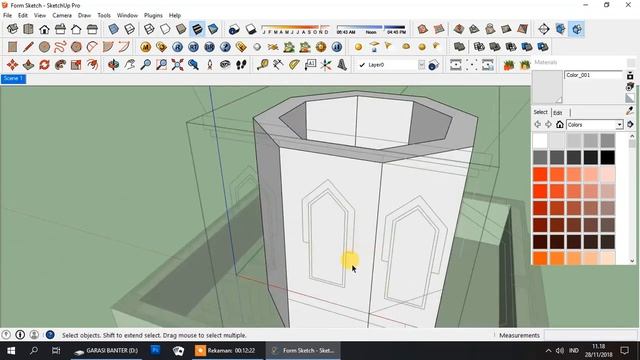Image resolution: width=640 pixels, height=360 pixels.
Task: Open the materials Details arrow menu
Action: pyautogui.click(x=630, y=124)
